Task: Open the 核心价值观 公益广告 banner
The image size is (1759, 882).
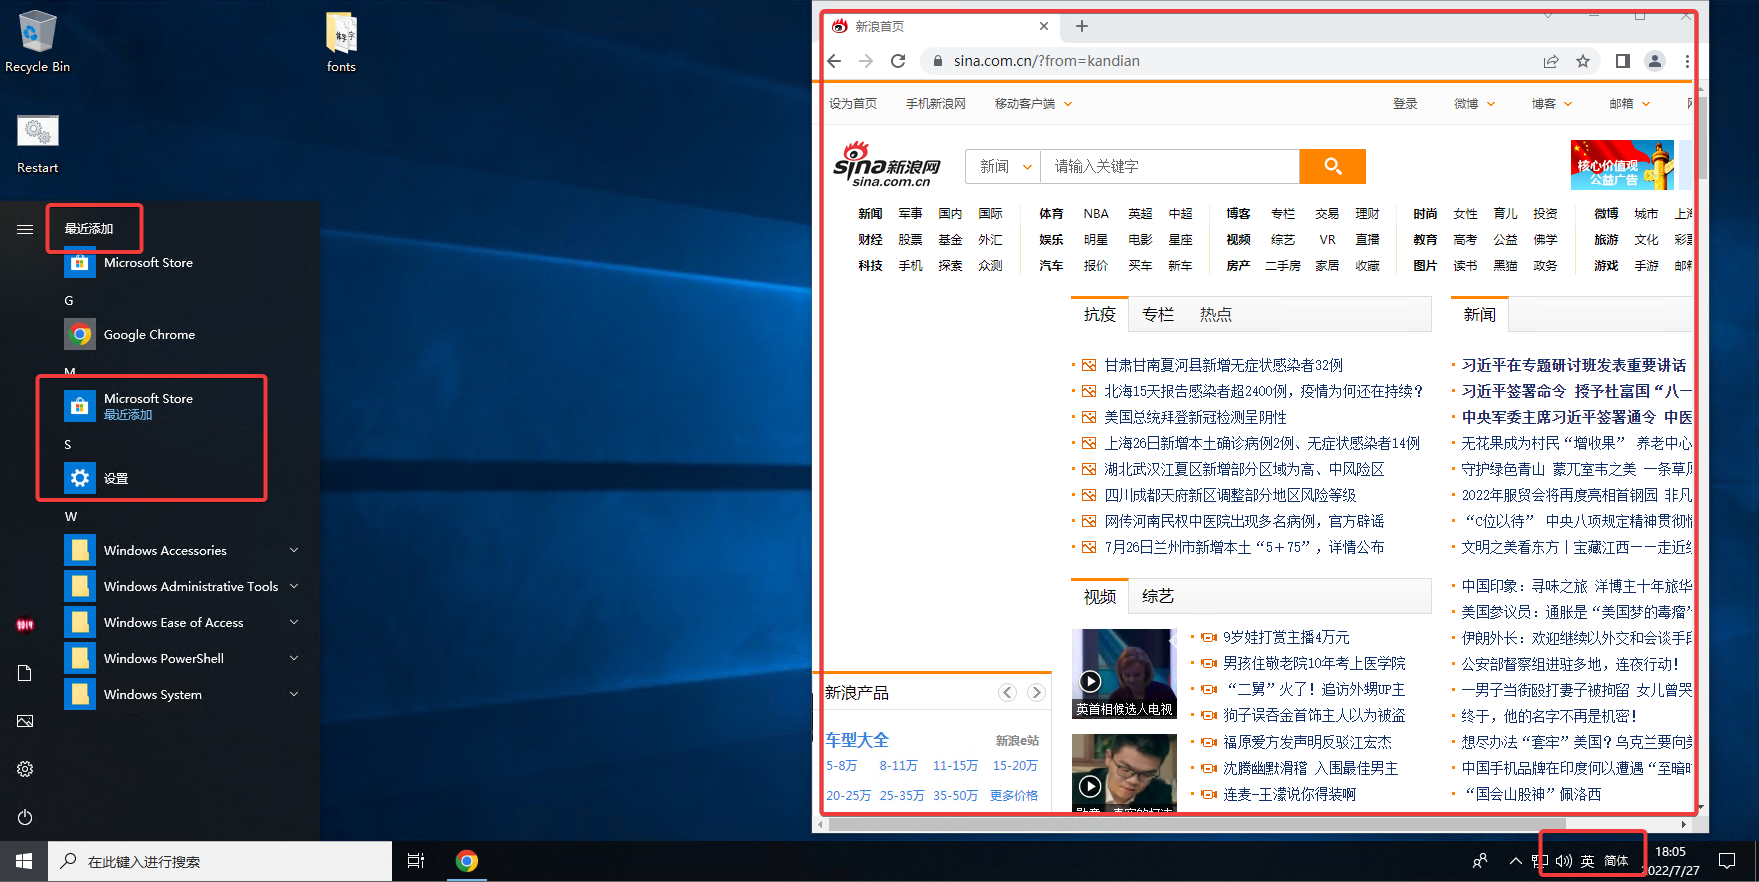Action: [x=1622, y=165]
